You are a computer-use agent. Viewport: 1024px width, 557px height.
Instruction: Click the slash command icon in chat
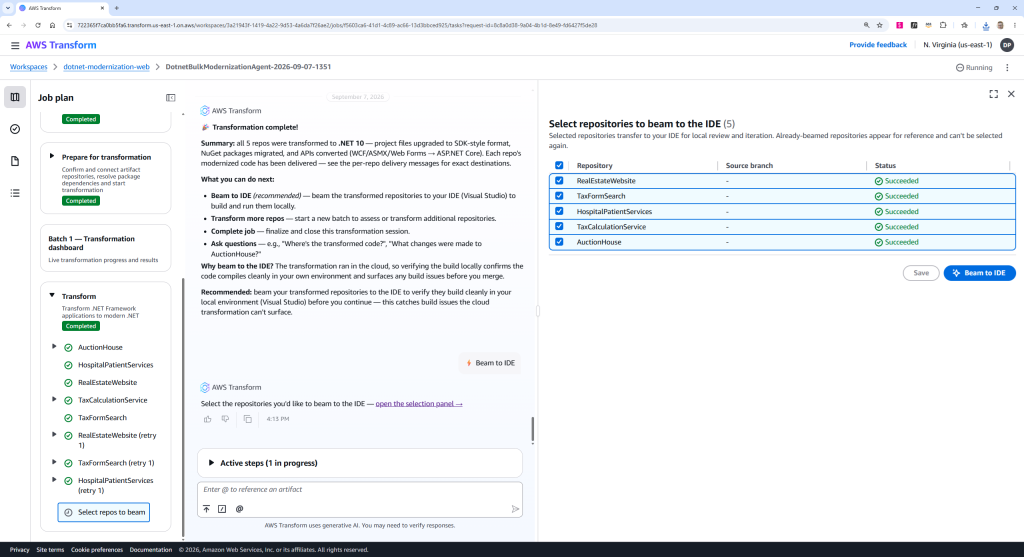click(x=222, y=509)
